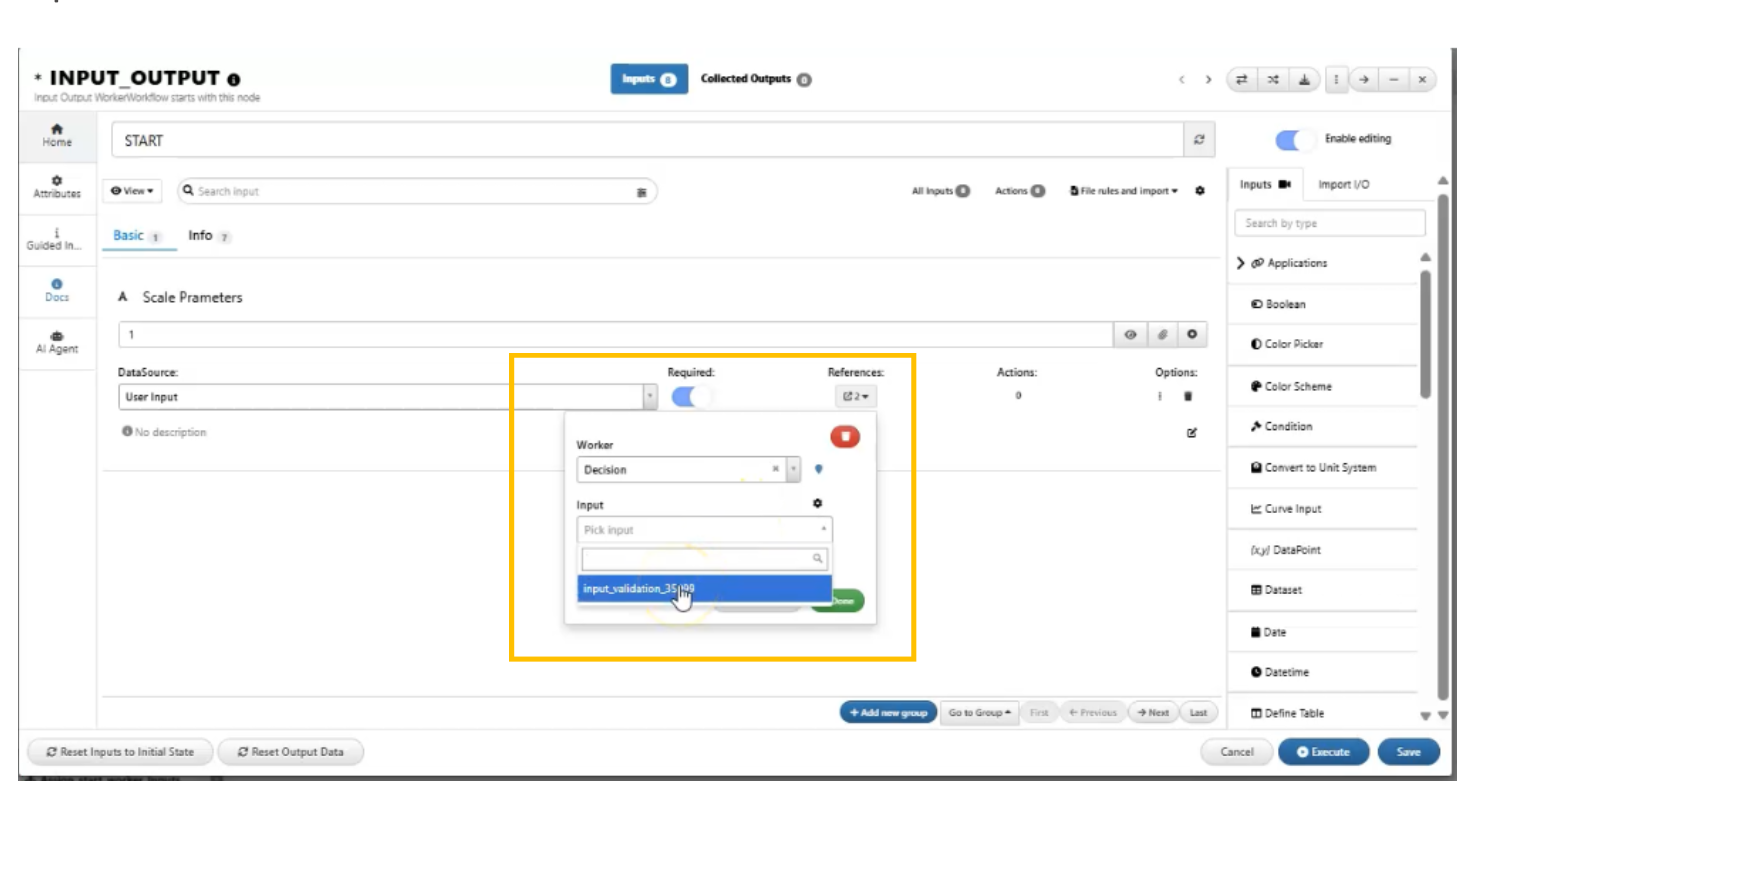Click the blue pin icon next to Worker
Screen dimensions: 1748x880
click(819, 469)
